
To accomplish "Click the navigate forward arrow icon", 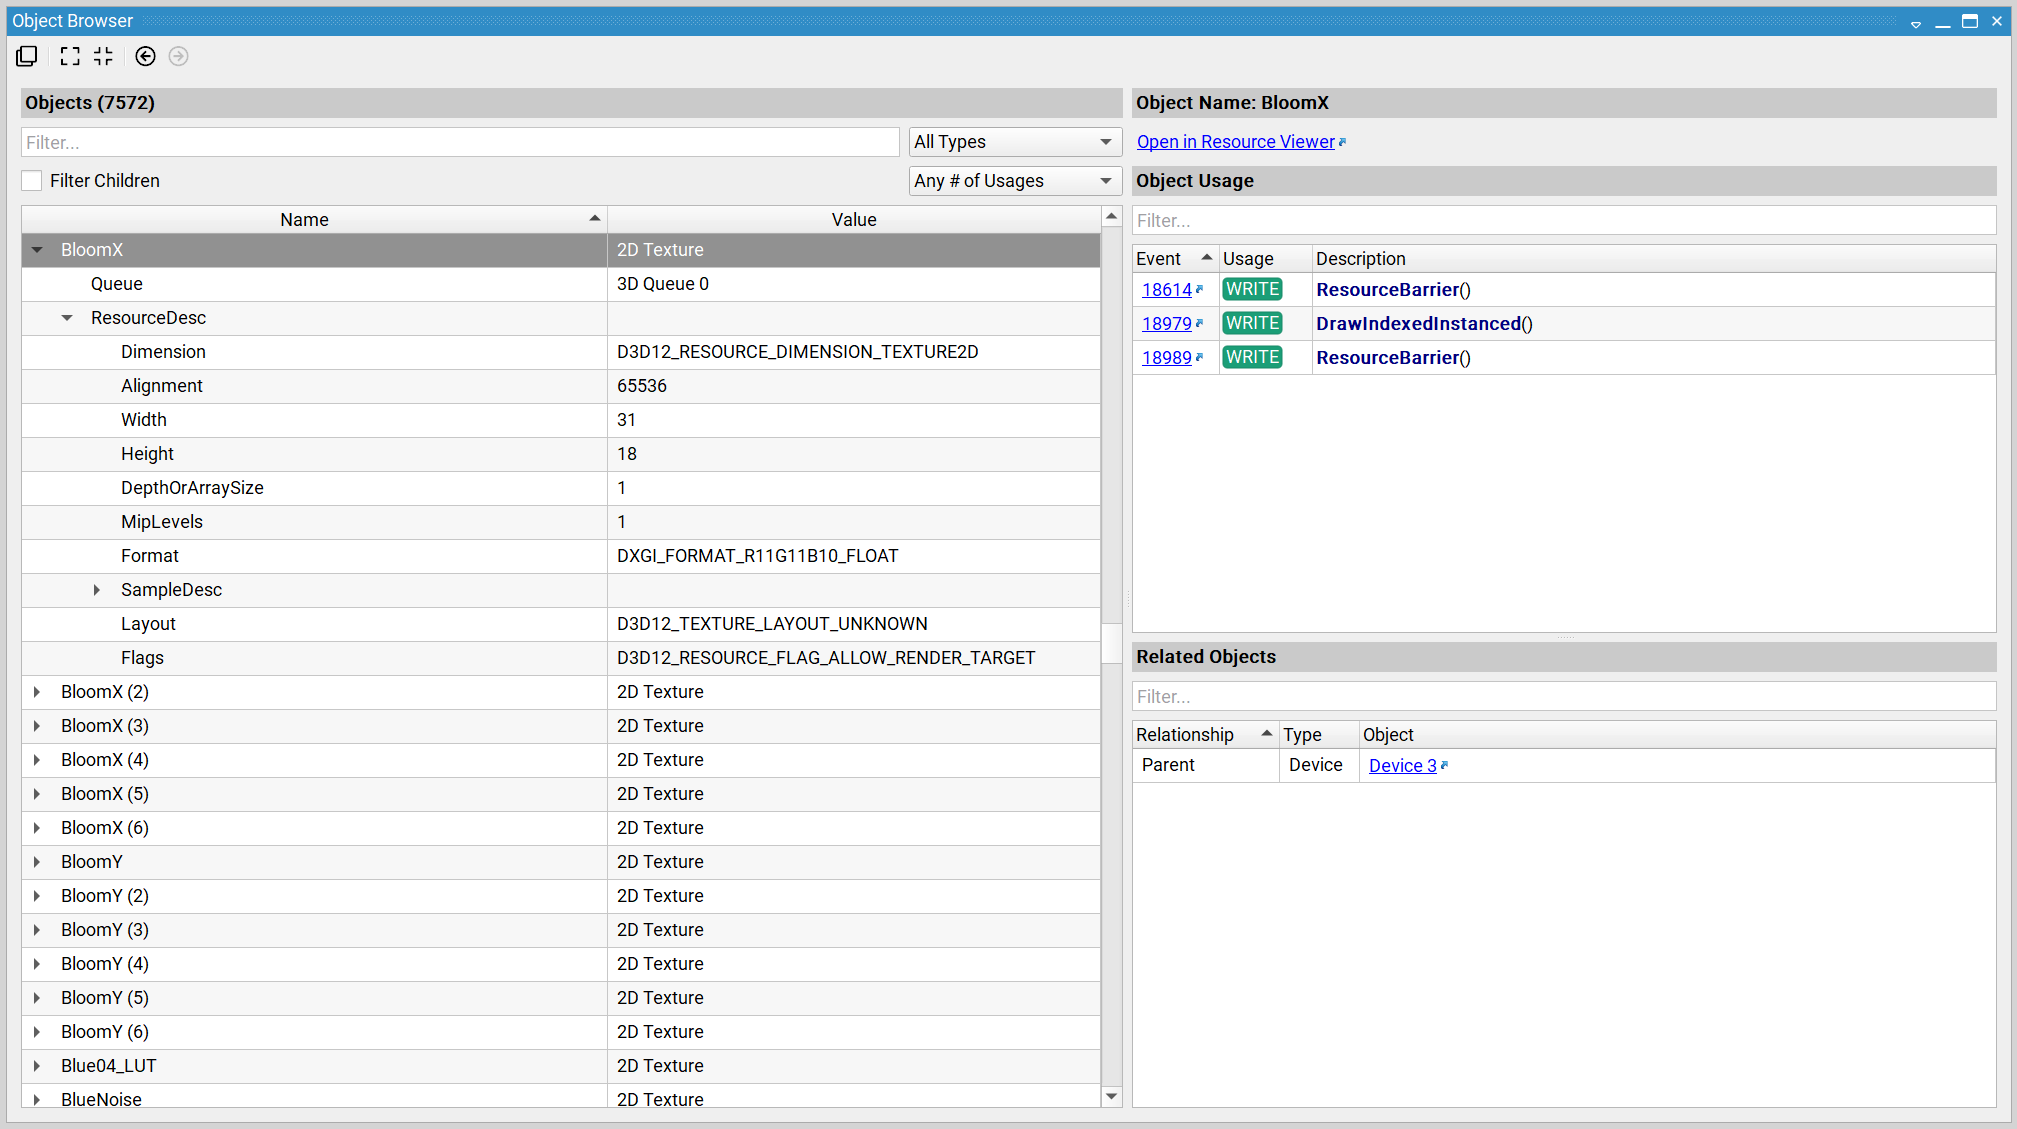I will (x=179, y=56).
